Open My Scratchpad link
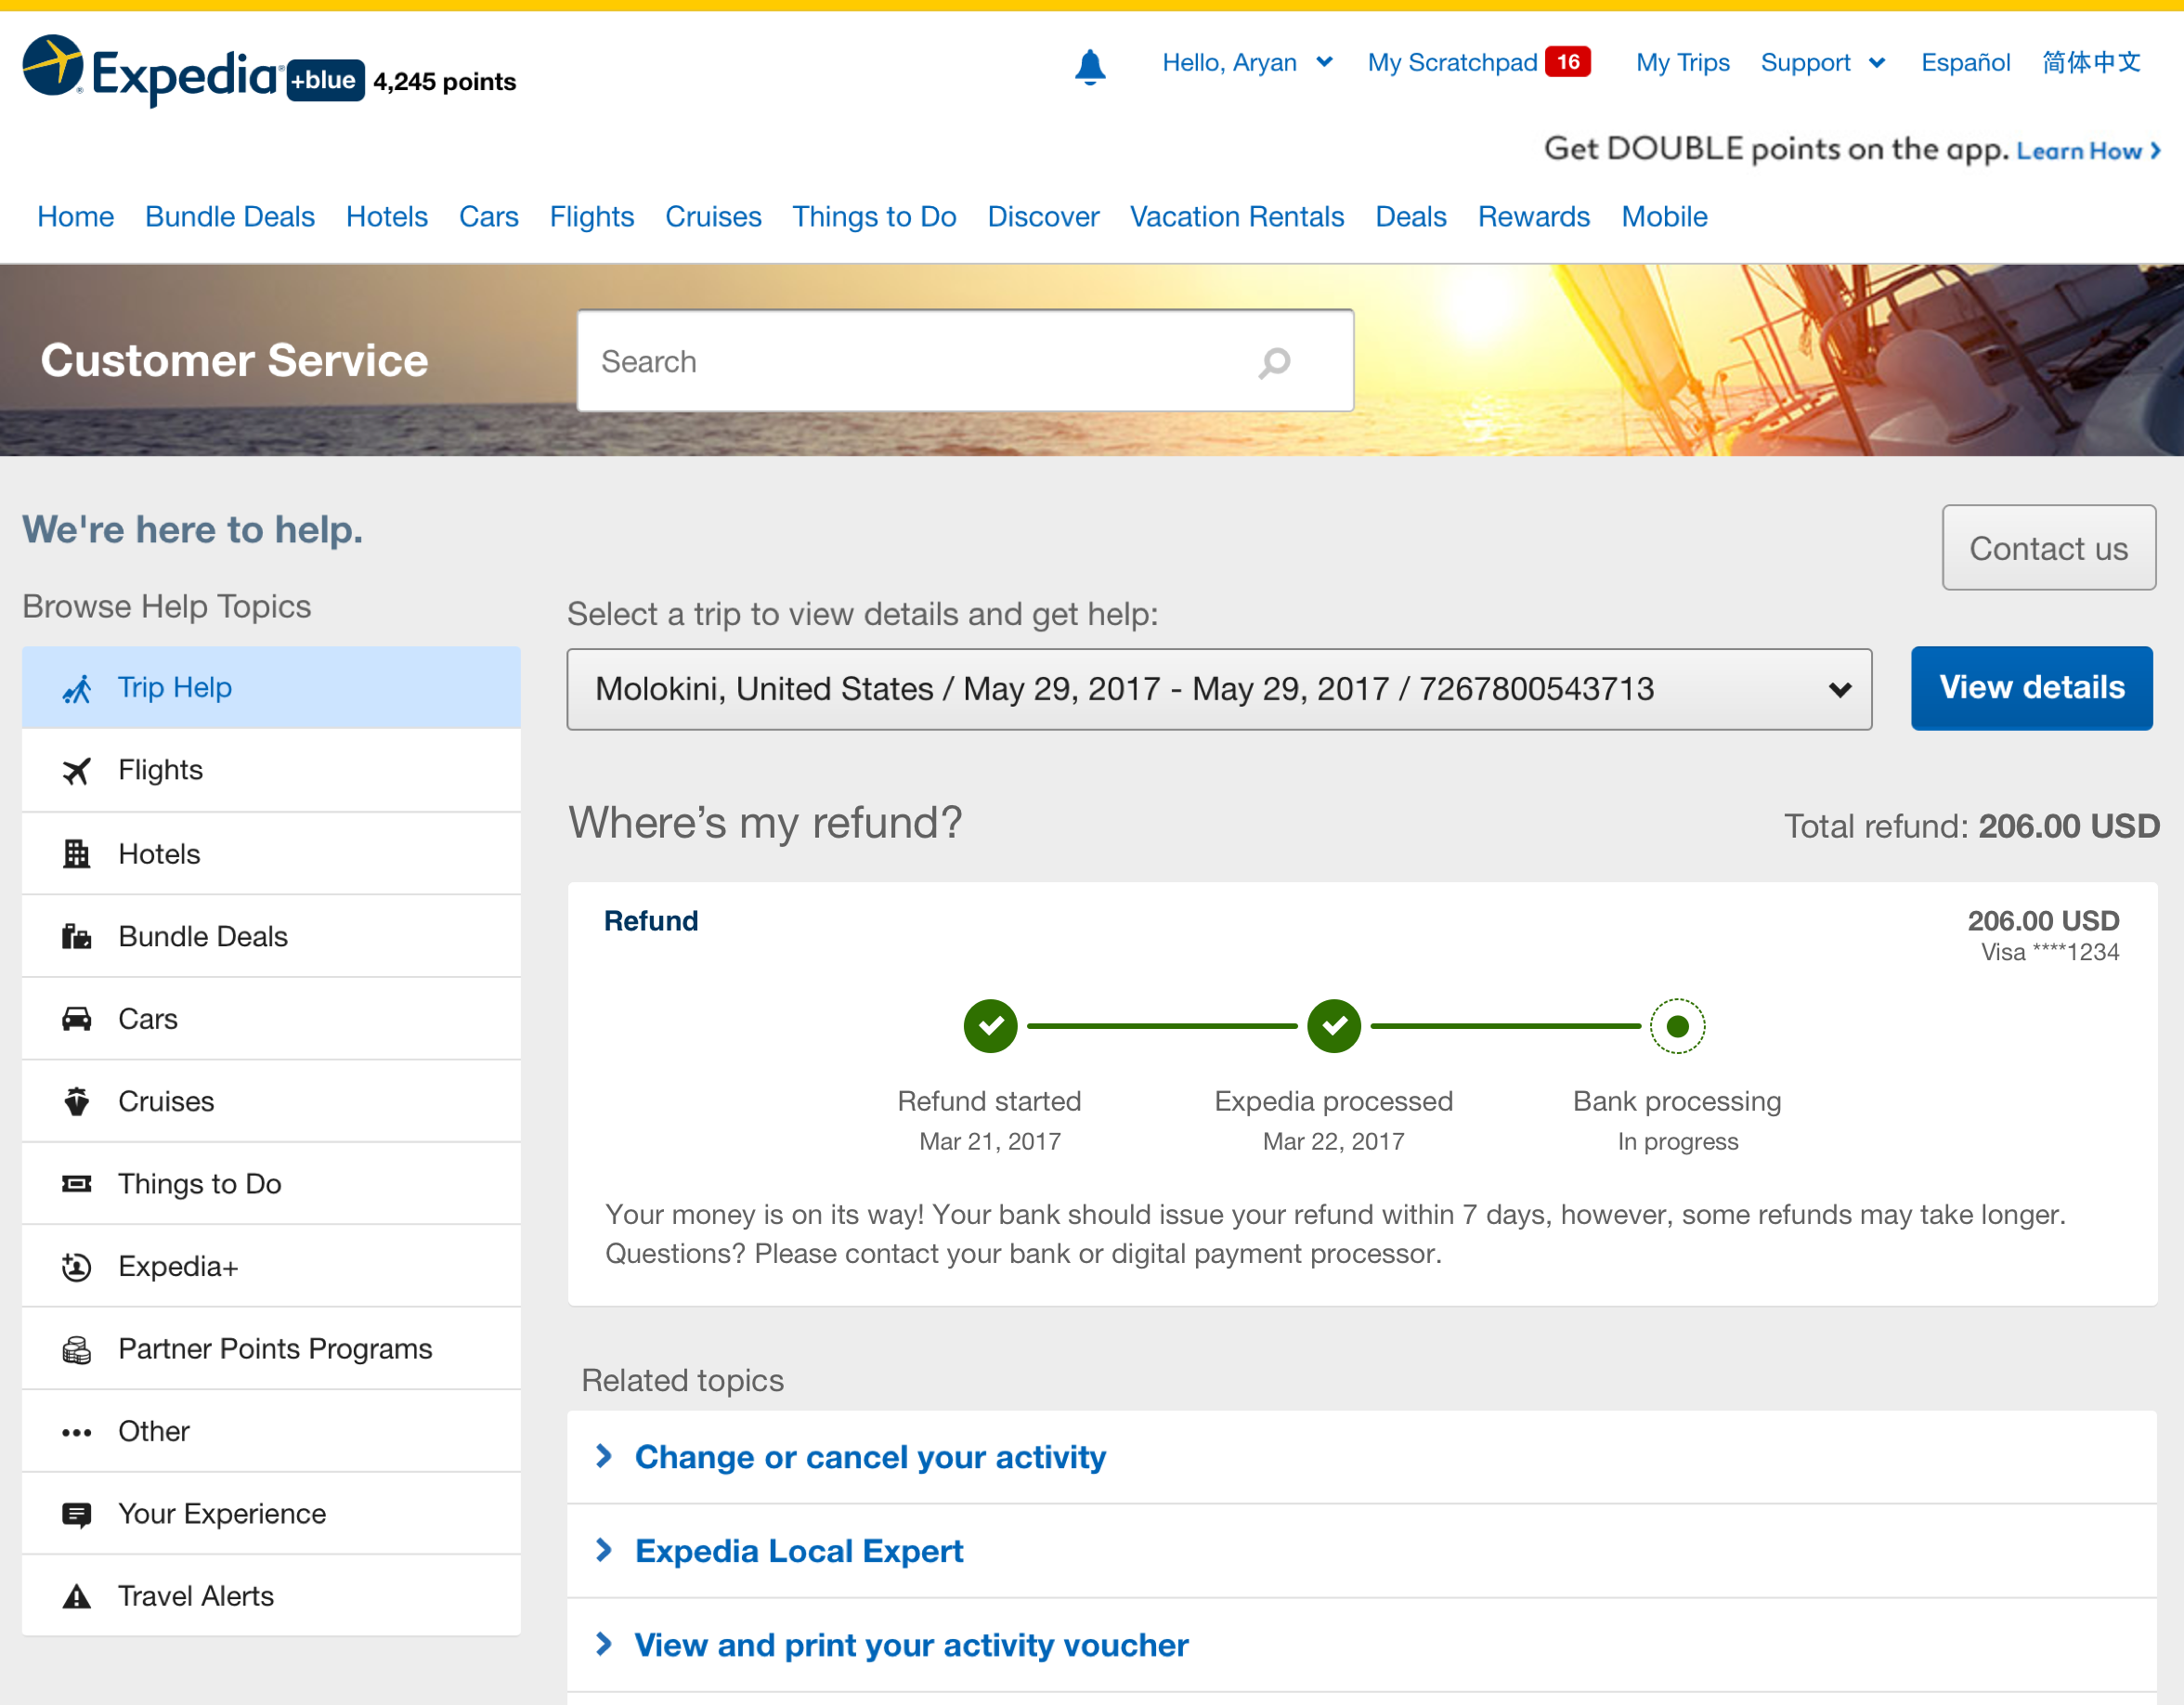Viewport: 2184px width, 1705px height. tap(1452, 63)
